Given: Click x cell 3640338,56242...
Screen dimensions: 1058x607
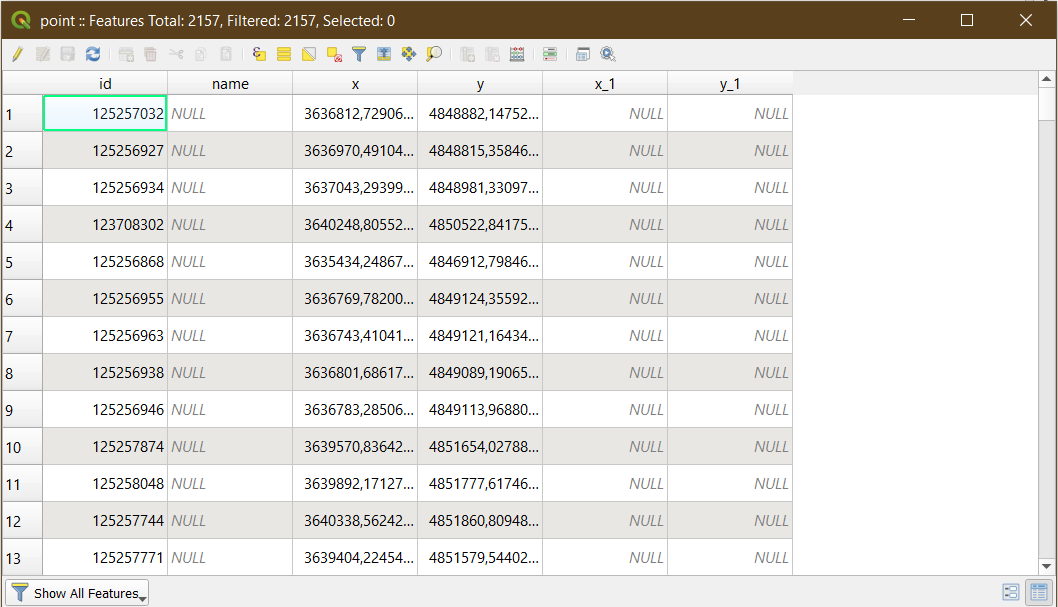Looking at the screenshot, I should (355, 521).
